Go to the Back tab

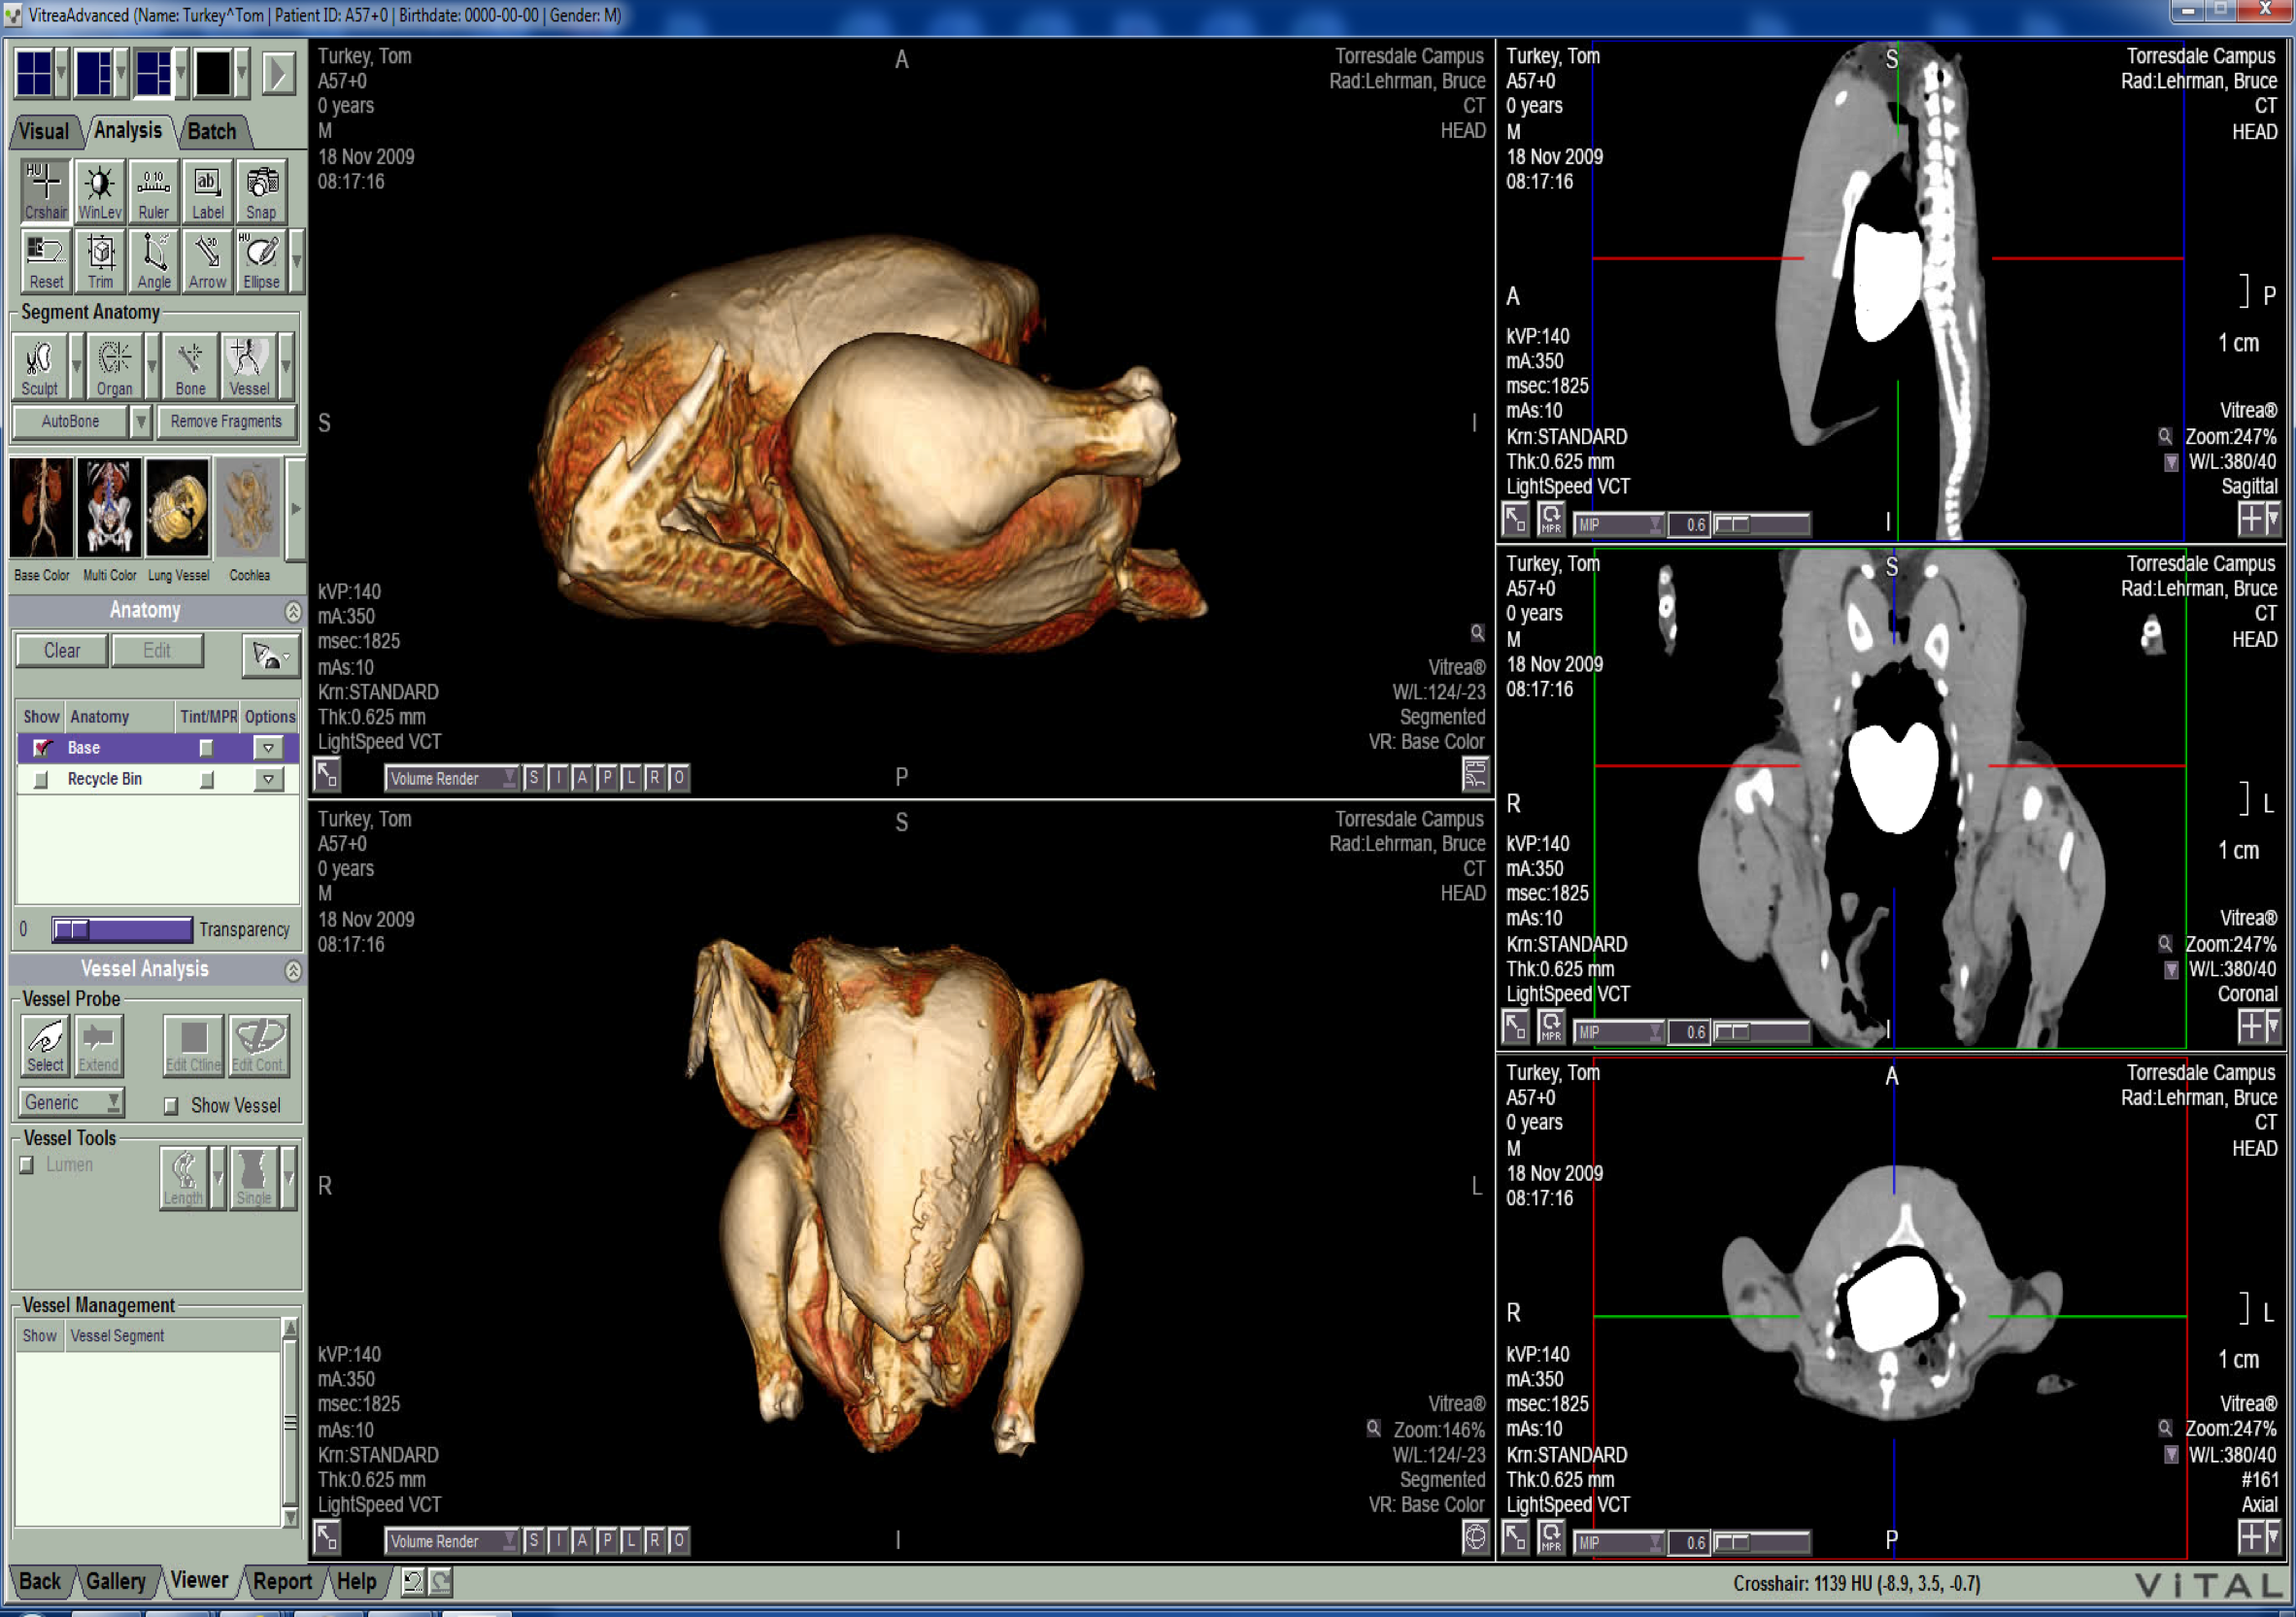tap(40, 1581)
